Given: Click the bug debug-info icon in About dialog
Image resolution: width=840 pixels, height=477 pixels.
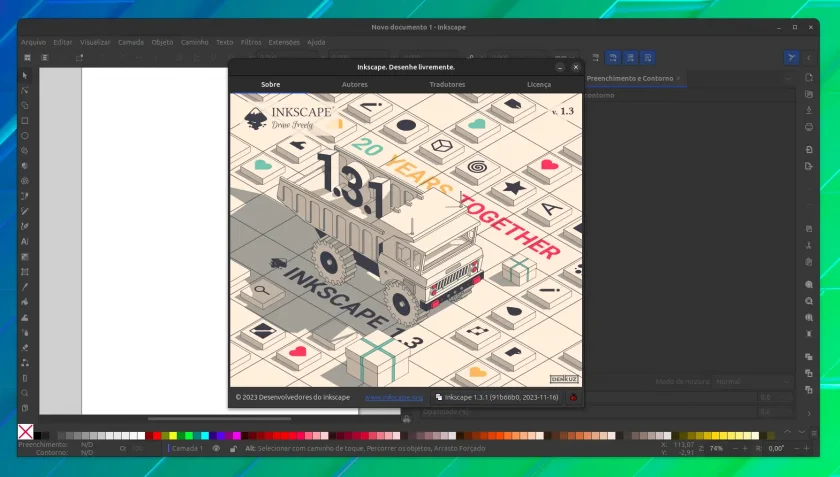Looking at the screenshot, I should coord(573,397).
